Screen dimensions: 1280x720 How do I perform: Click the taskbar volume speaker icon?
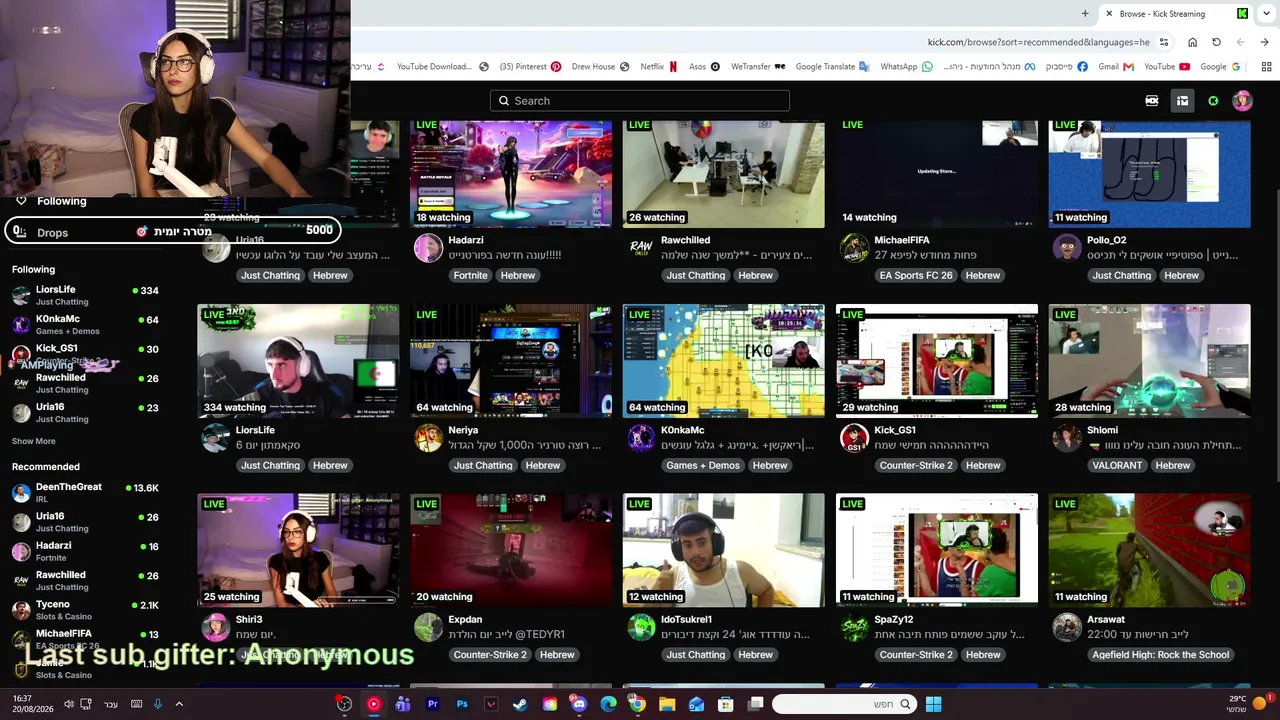tap(68, 704)
